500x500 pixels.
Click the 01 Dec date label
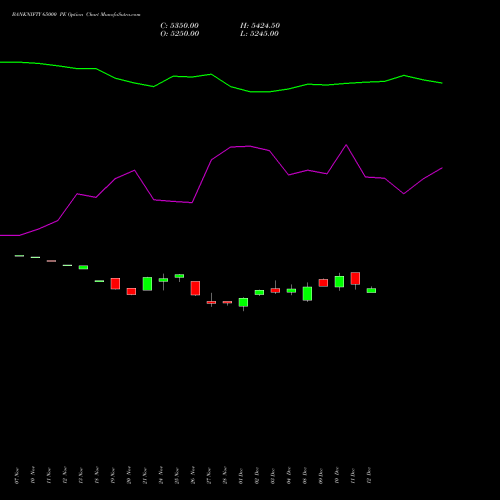tap(241, 476)
